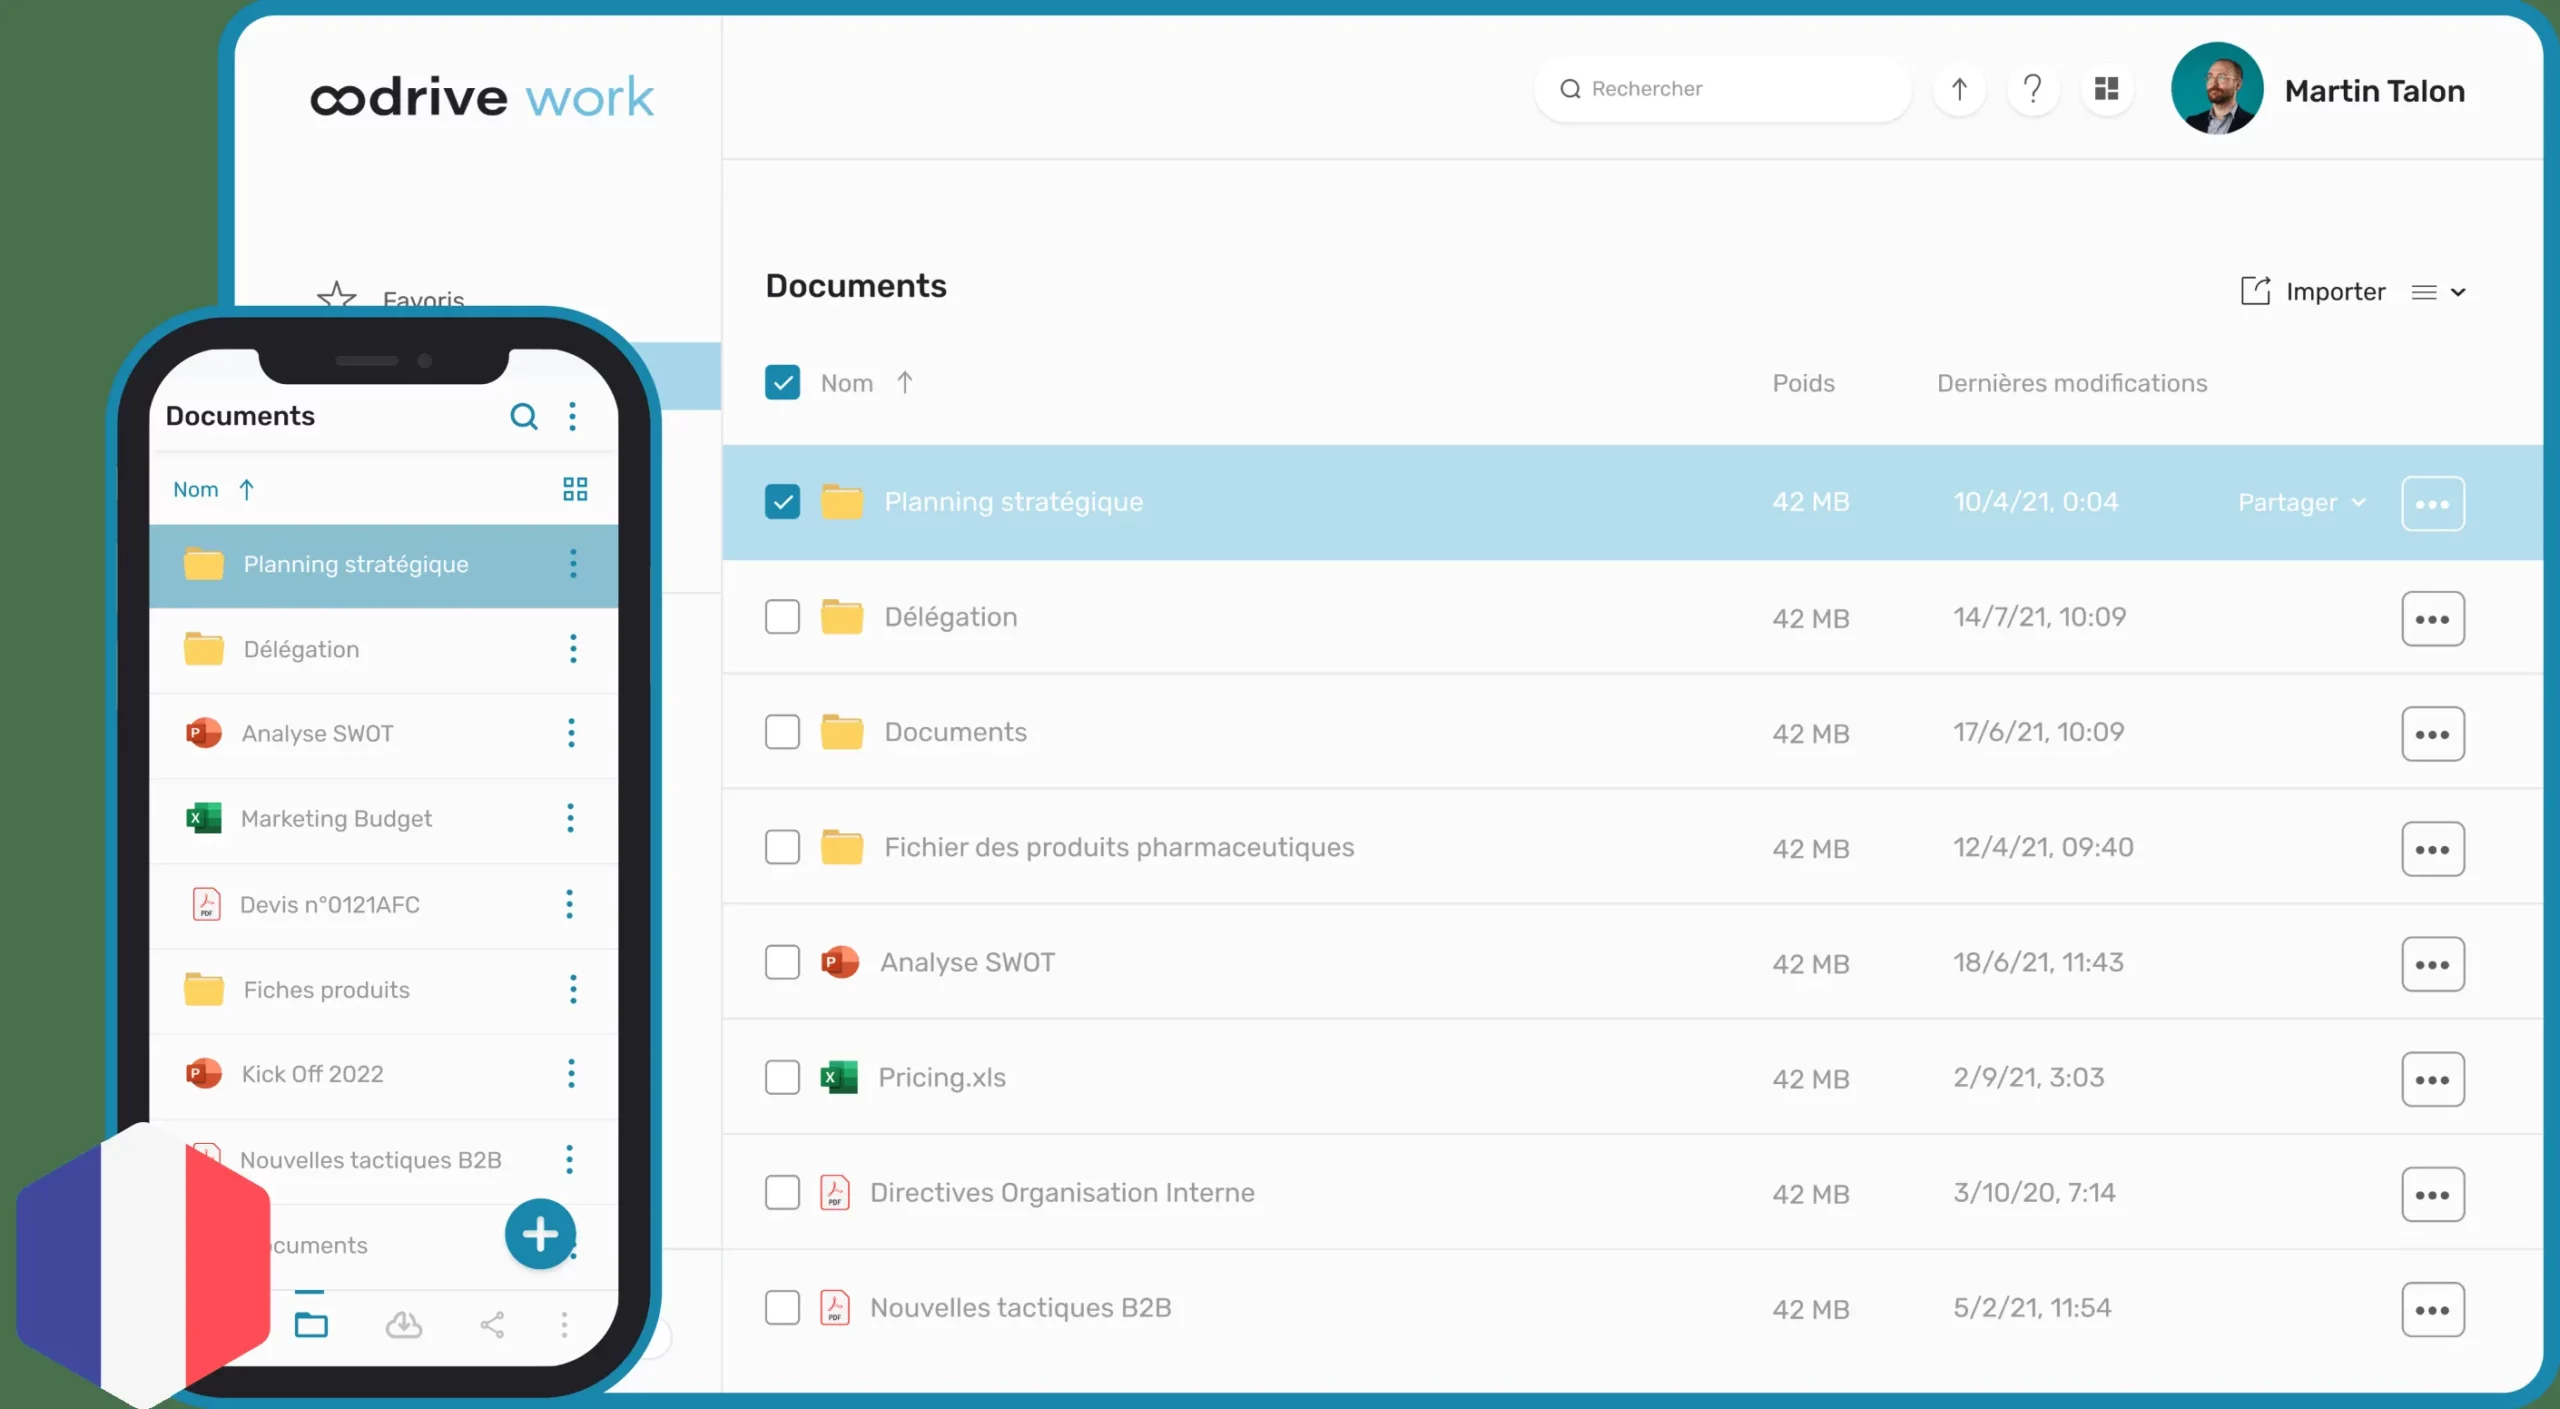Open the three-dot menu for Analyse SWOT row
Image resolution: width=2560 pixels, height=1409 pixels.
2432,965
